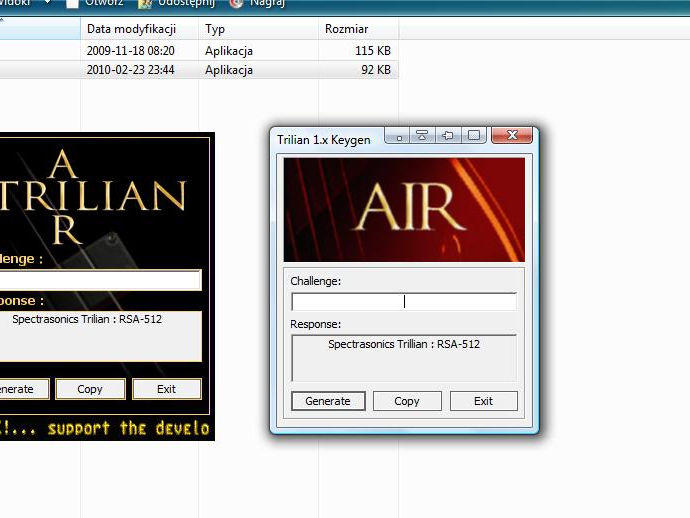Screen dimensions: 690x518
Task: Click the Aplikacja type cell of the 92 KB file
Action: point(229,70)
